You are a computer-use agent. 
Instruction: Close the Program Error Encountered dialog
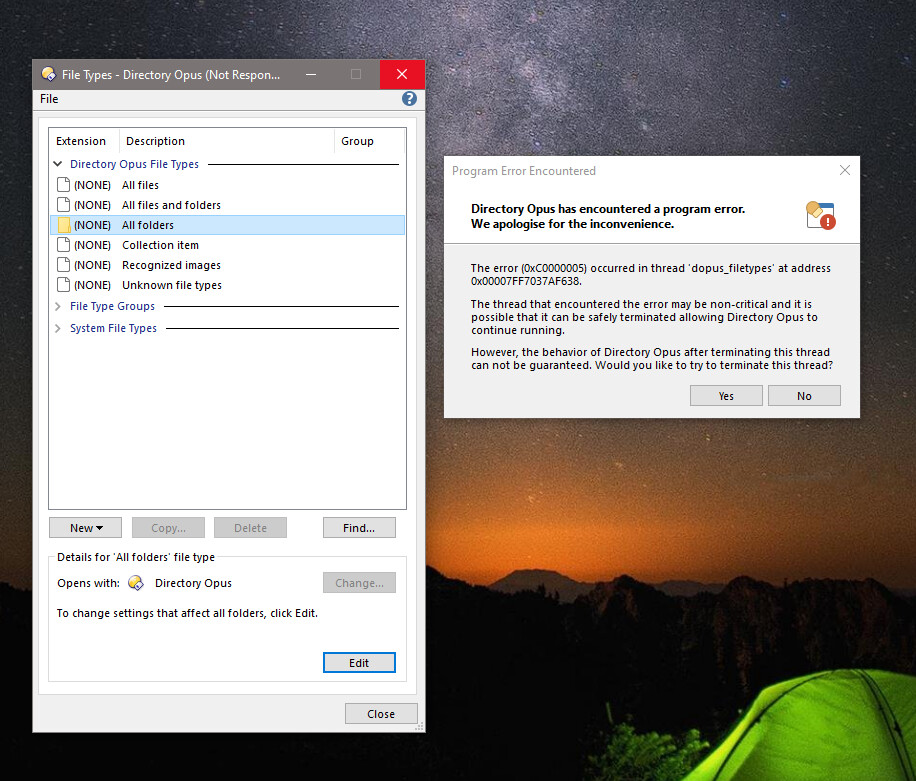coord(845,170)
